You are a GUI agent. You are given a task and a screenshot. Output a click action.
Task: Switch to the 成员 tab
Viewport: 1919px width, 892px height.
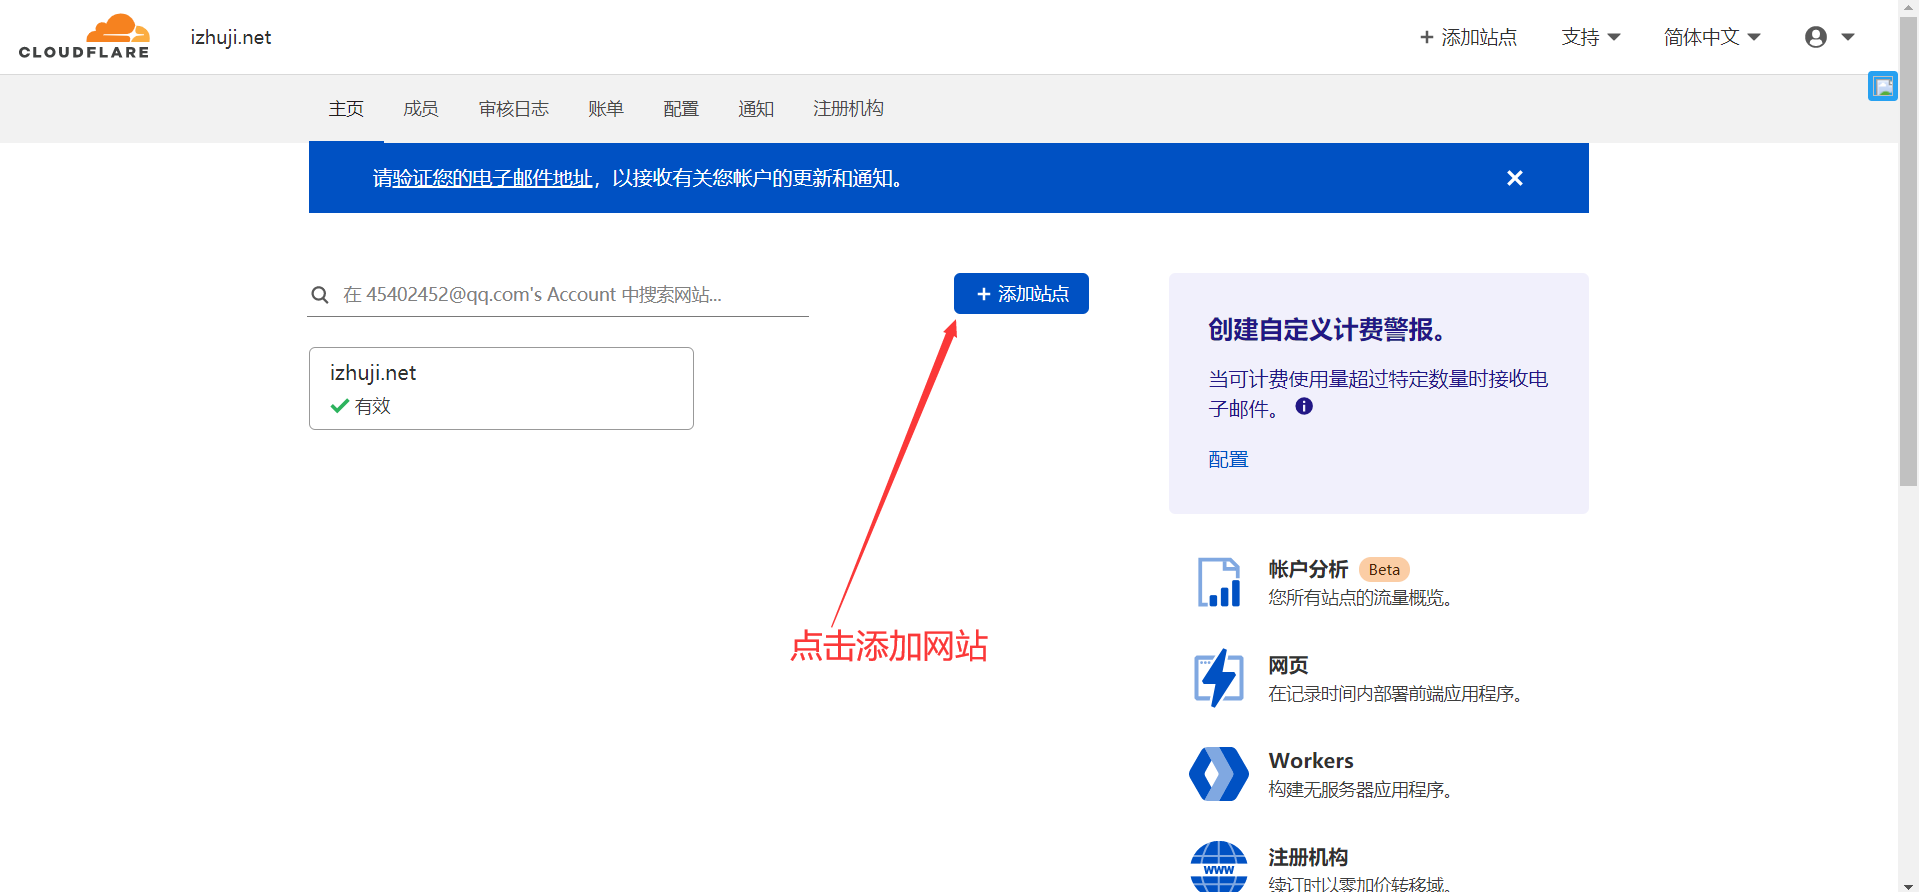421,108
